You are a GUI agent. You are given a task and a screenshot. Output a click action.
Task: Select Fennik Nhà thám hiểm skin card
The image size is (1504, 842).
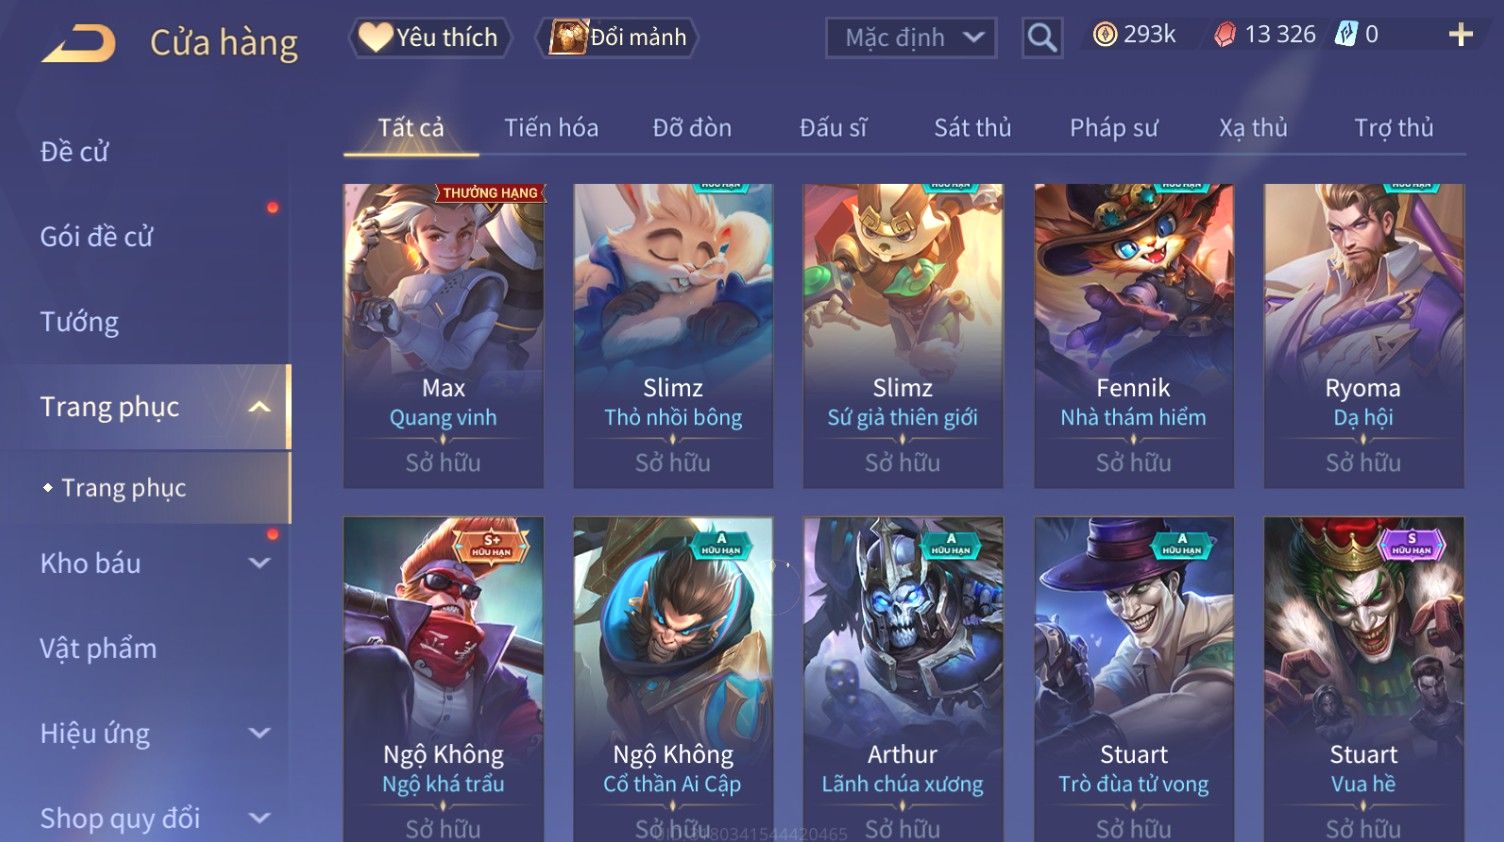(1133, 336)
